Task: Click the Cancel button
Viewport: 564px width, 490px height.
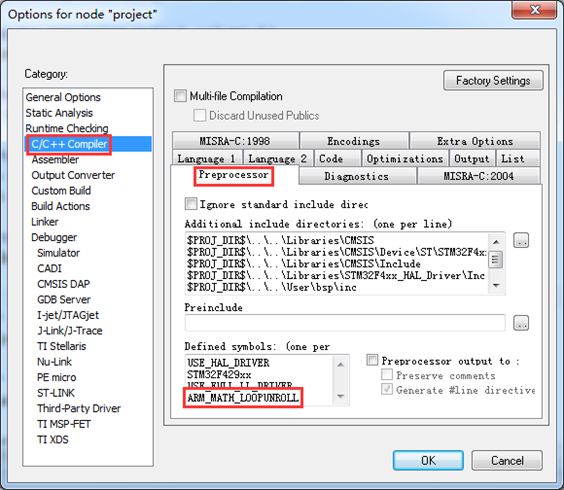Action: (507, 460)
